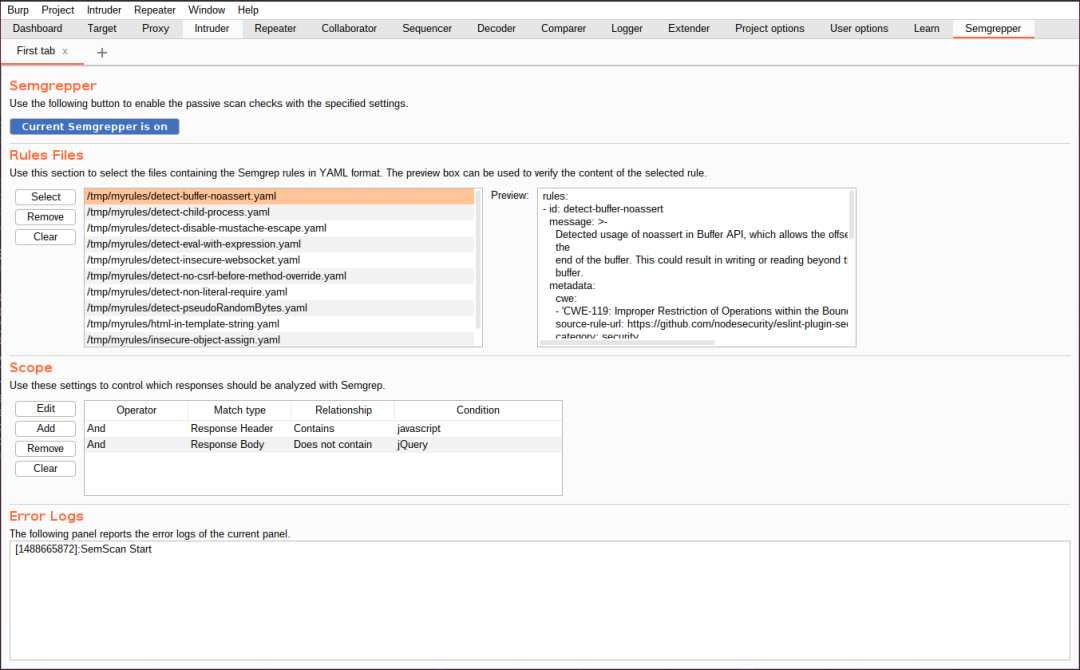This screenshot has height=670, width=1080.
Task: Switch to the Sequencer tab
Action: [427, 28]
